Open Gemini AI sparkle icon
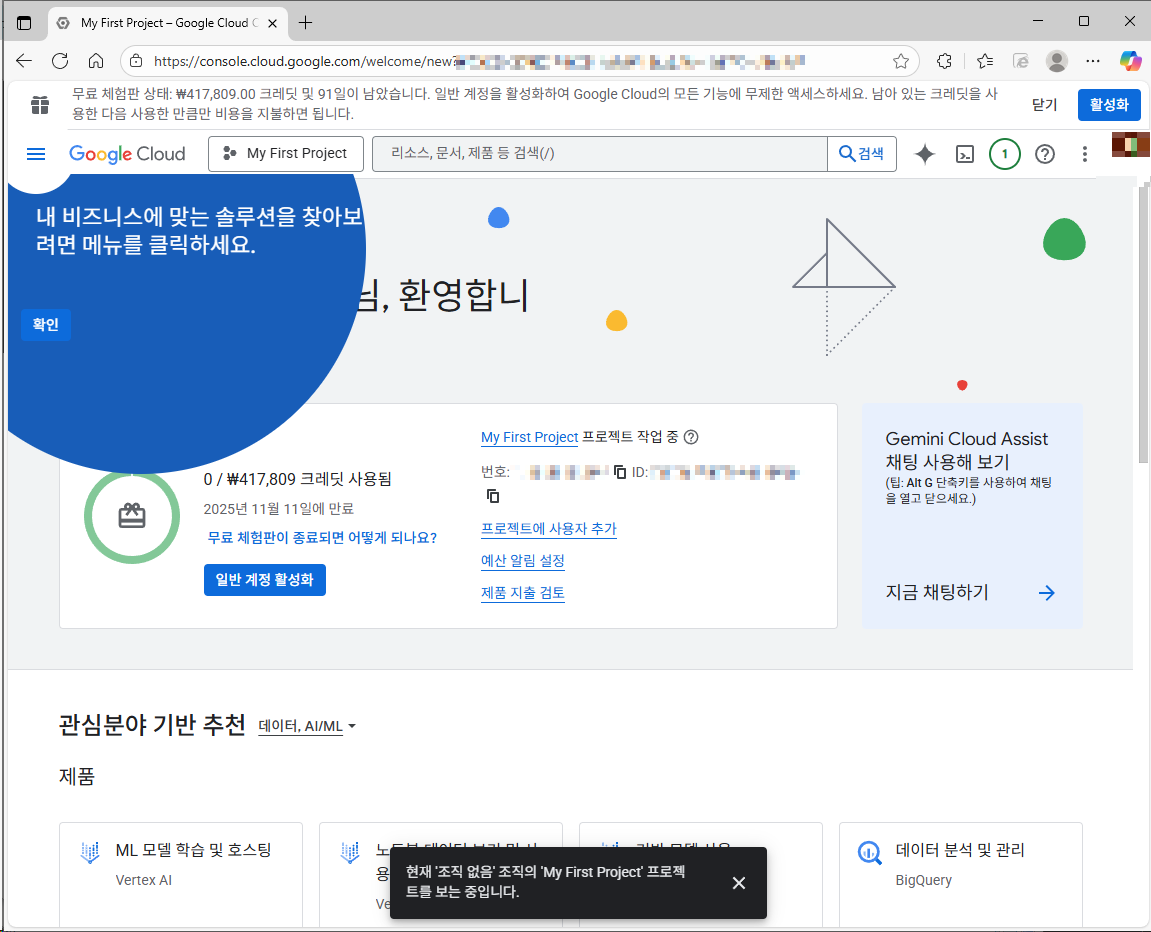 [925, 154]
